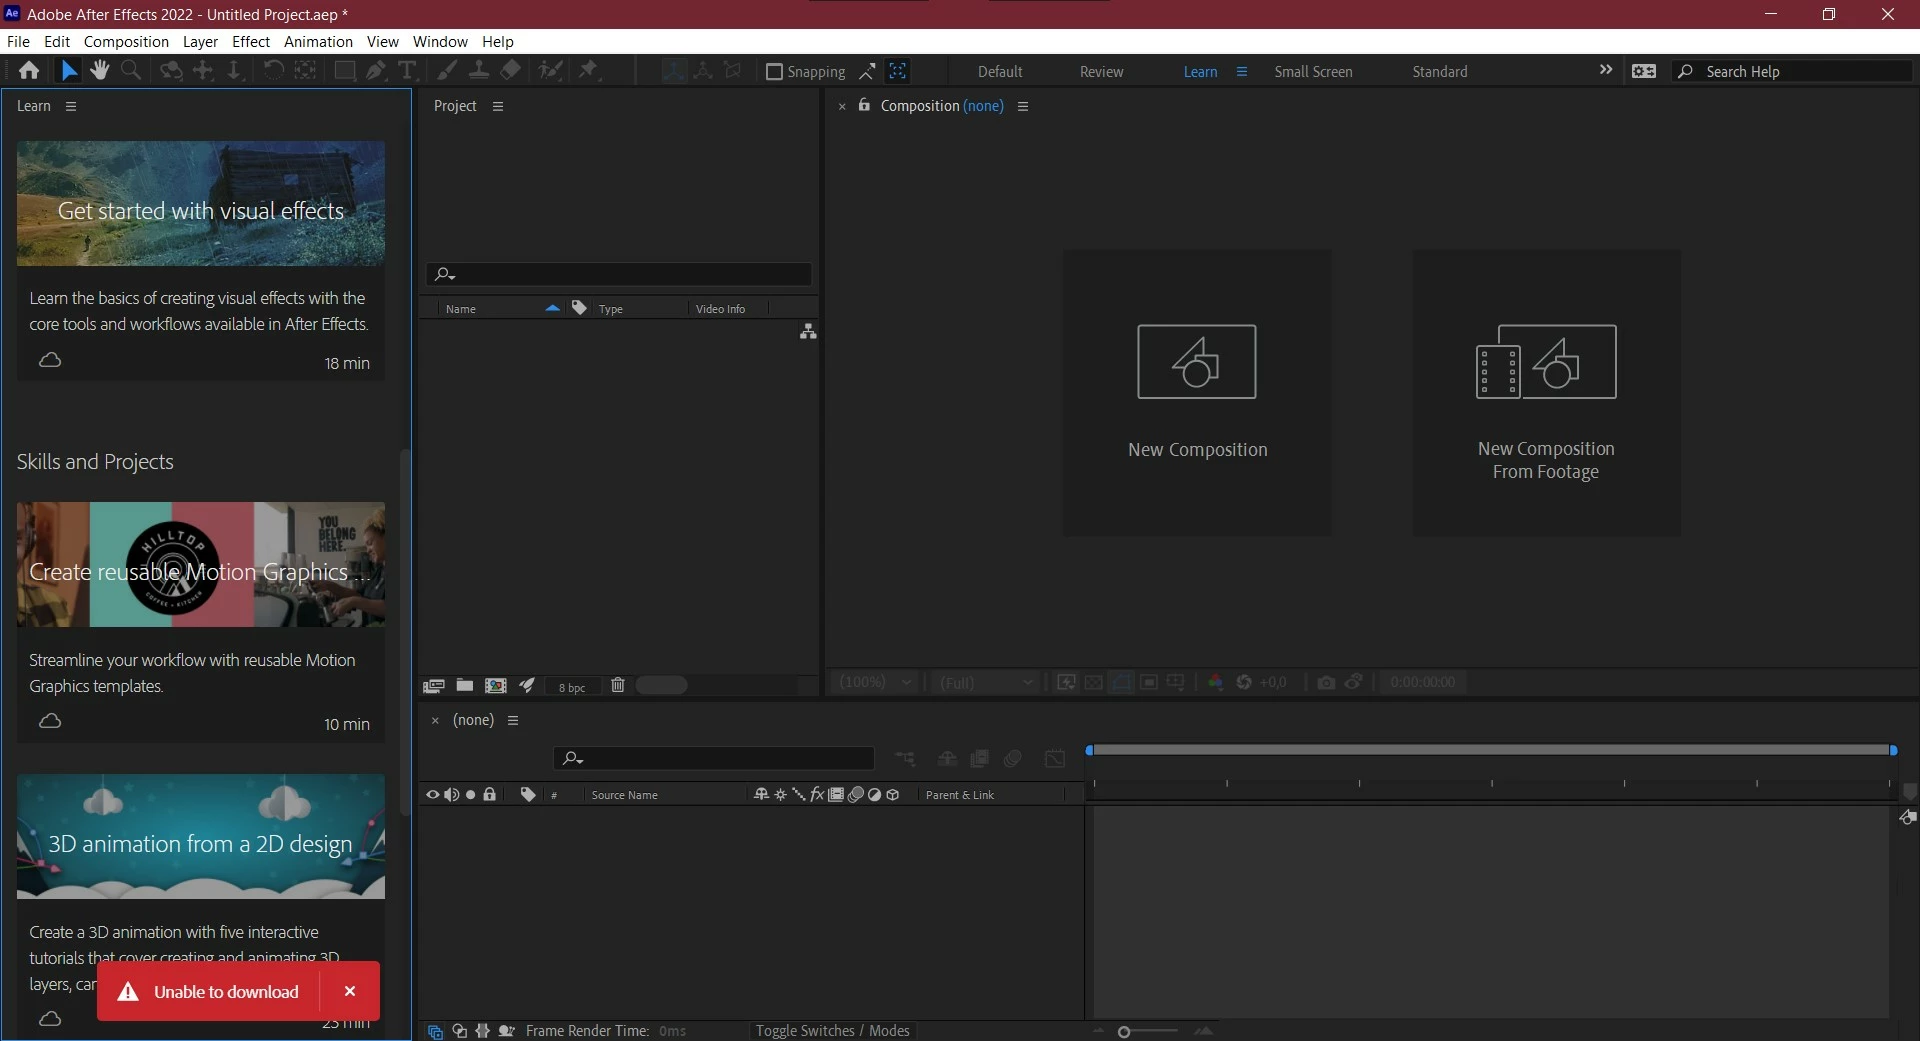The image size is (1920, 1041).
Task: Select the Hand tool
Action: pos(99,70)
